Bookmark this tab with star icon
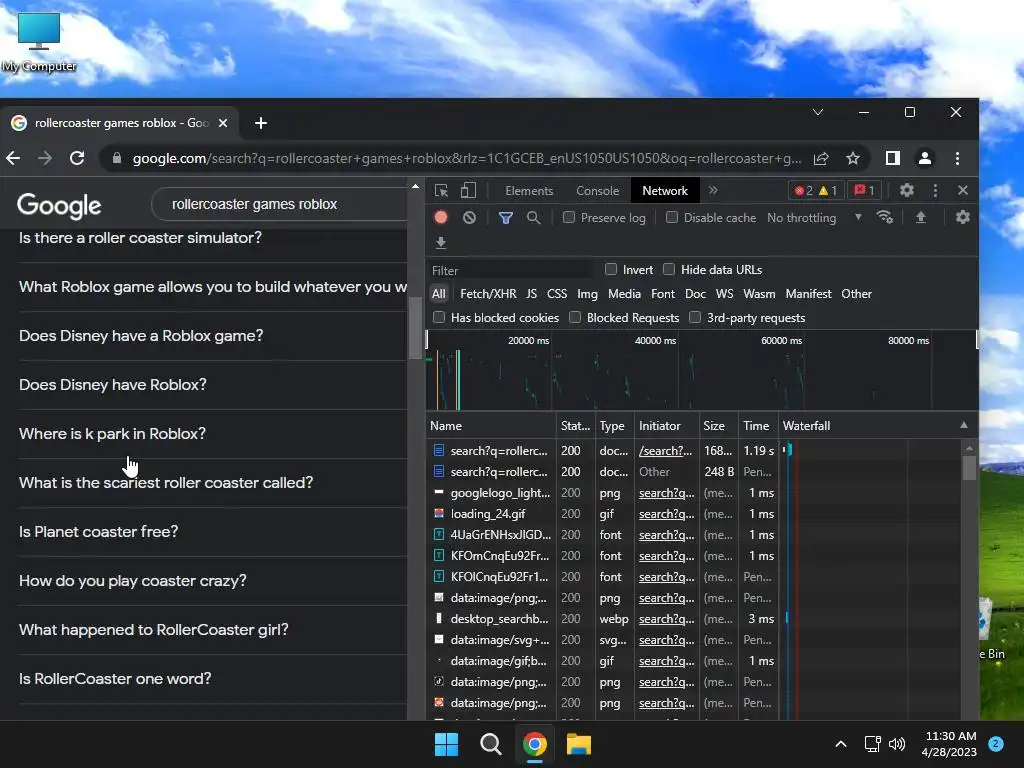This screenshot has height=768, width=1024. click(853, 158)
